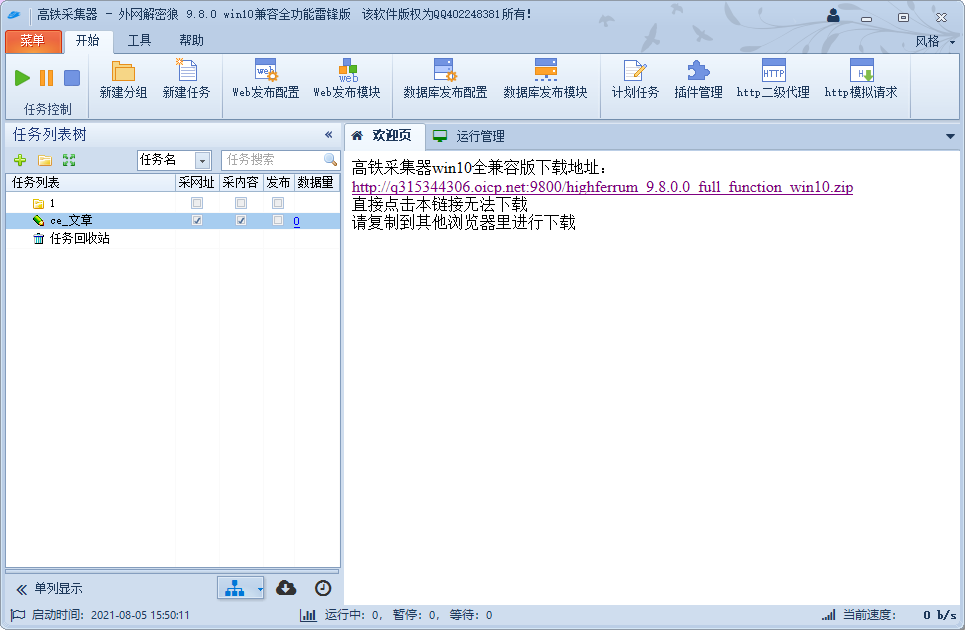
Task: Open http模拟请求
Action: point(861,79)
